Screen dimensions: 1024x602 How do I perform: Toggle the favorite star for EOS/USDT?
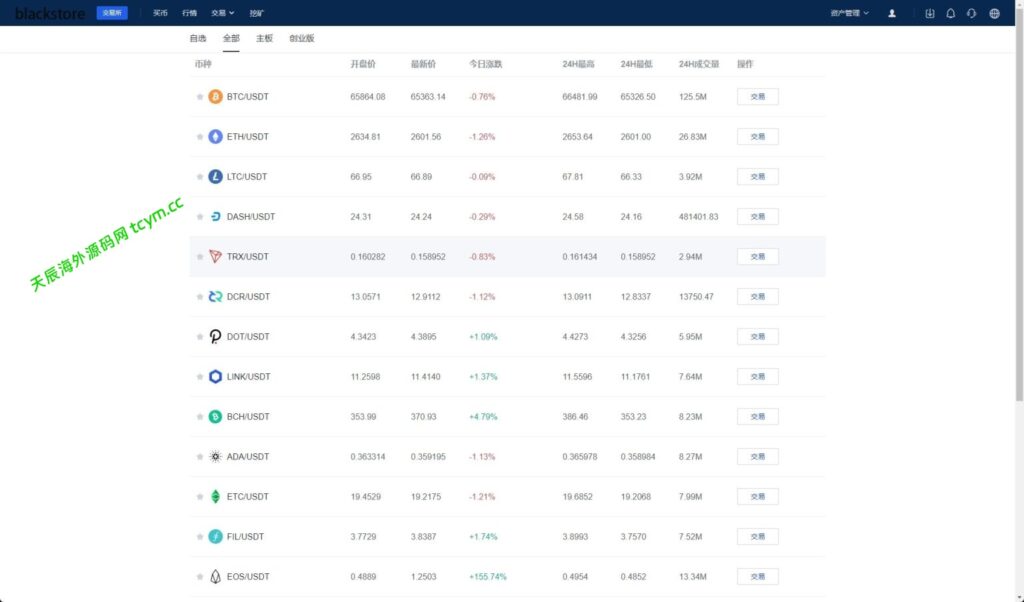coord(200,577)
